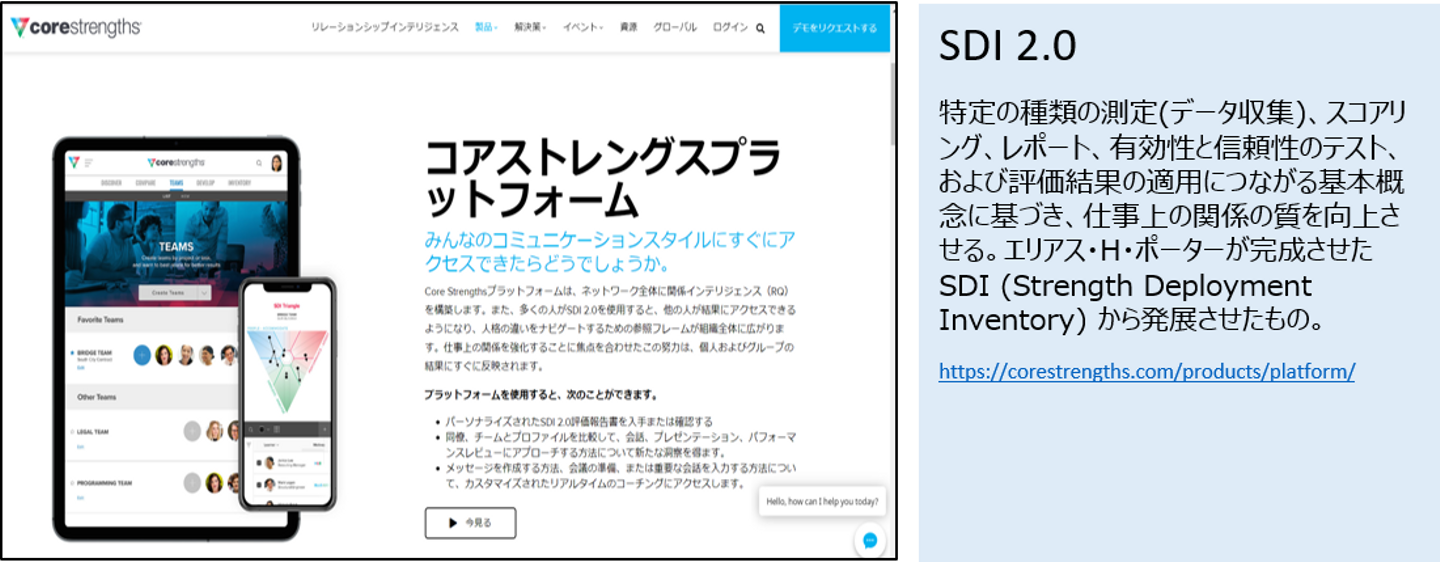This screenshot has height=562, width=1440.
Task: Click リレーションシップインテリジェンス menu item
Action: [x=385, y=28]
